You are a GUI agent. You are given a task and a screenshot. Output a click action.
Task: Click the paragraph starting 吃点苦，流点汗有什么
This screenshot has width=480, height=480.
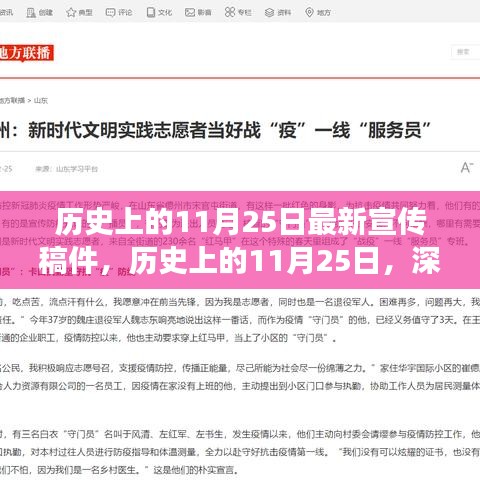(240, 302)
